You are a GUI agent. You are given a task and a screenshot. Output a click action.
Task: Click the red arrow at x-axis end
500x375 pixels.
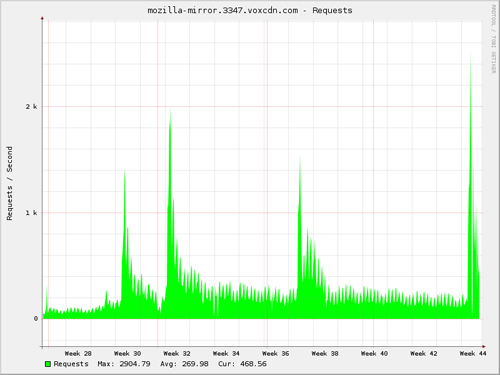point(484,347)
